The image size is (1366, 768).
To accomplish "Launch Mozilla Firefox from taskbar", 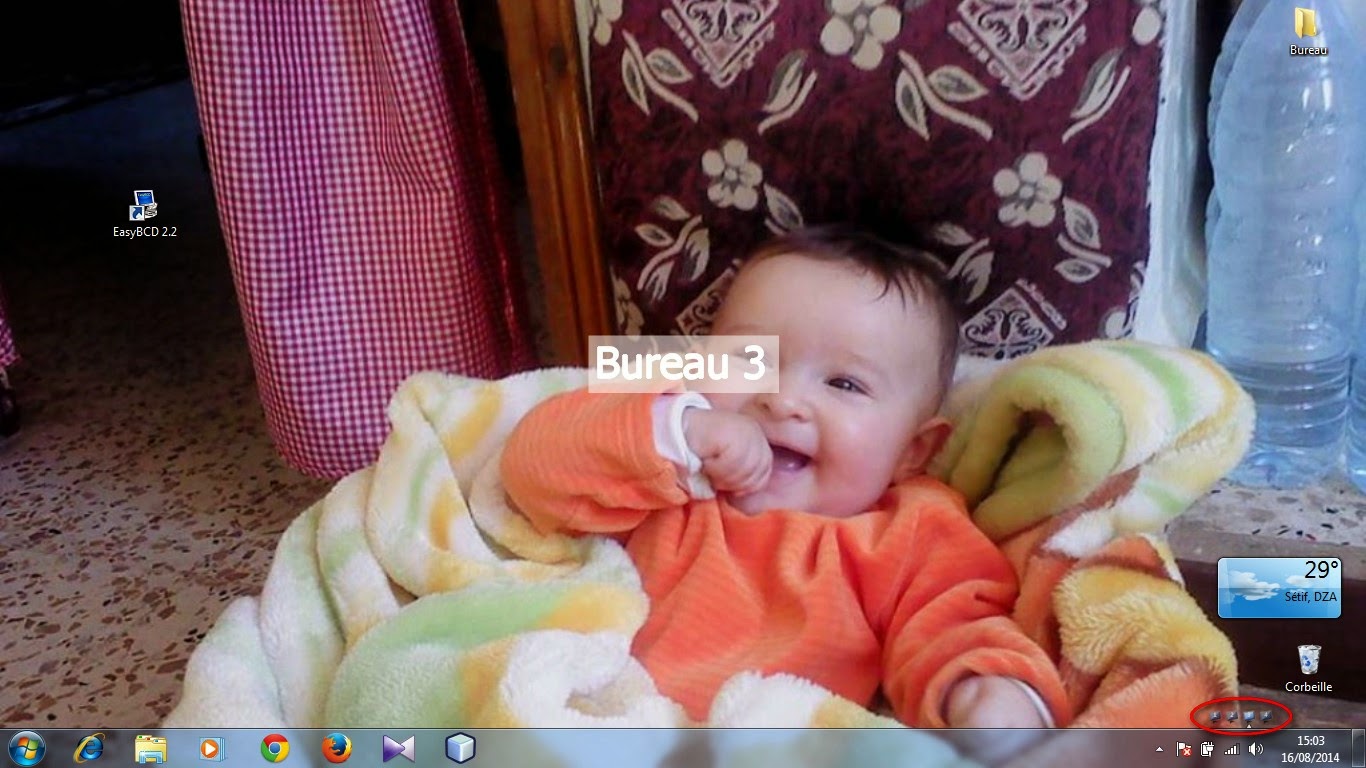I will coord(337,748).
